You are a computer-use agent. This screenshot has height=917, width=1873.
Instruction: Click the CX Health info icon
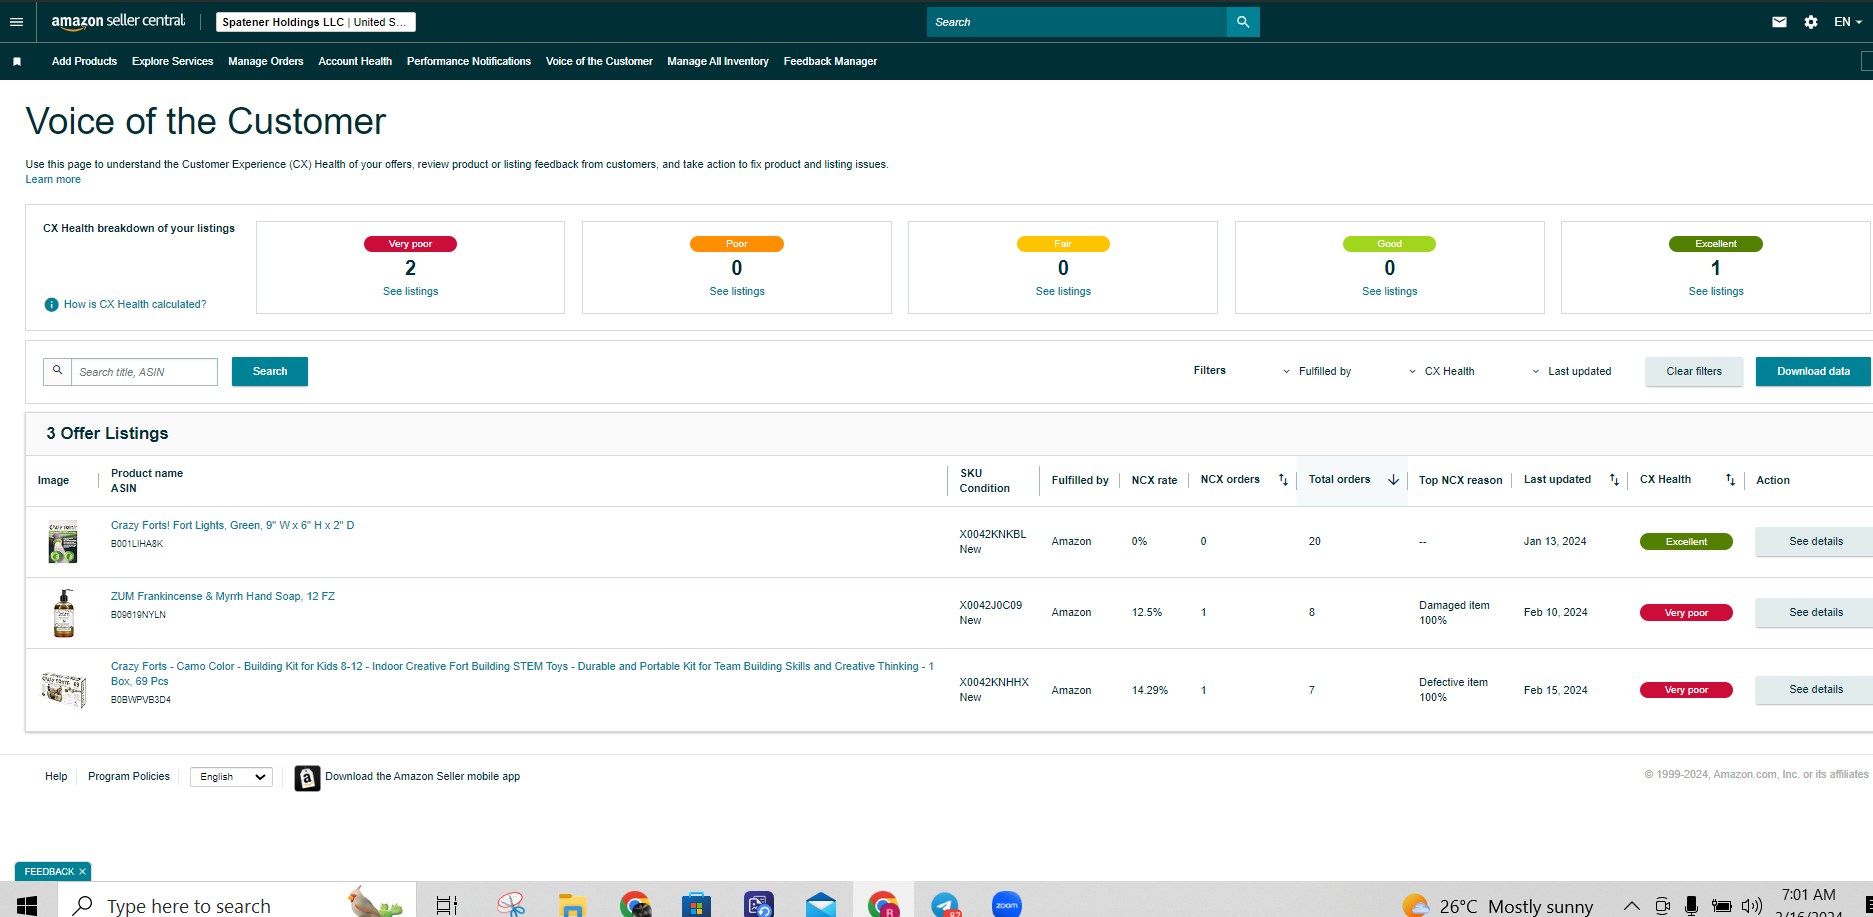(x=51, y=305)
